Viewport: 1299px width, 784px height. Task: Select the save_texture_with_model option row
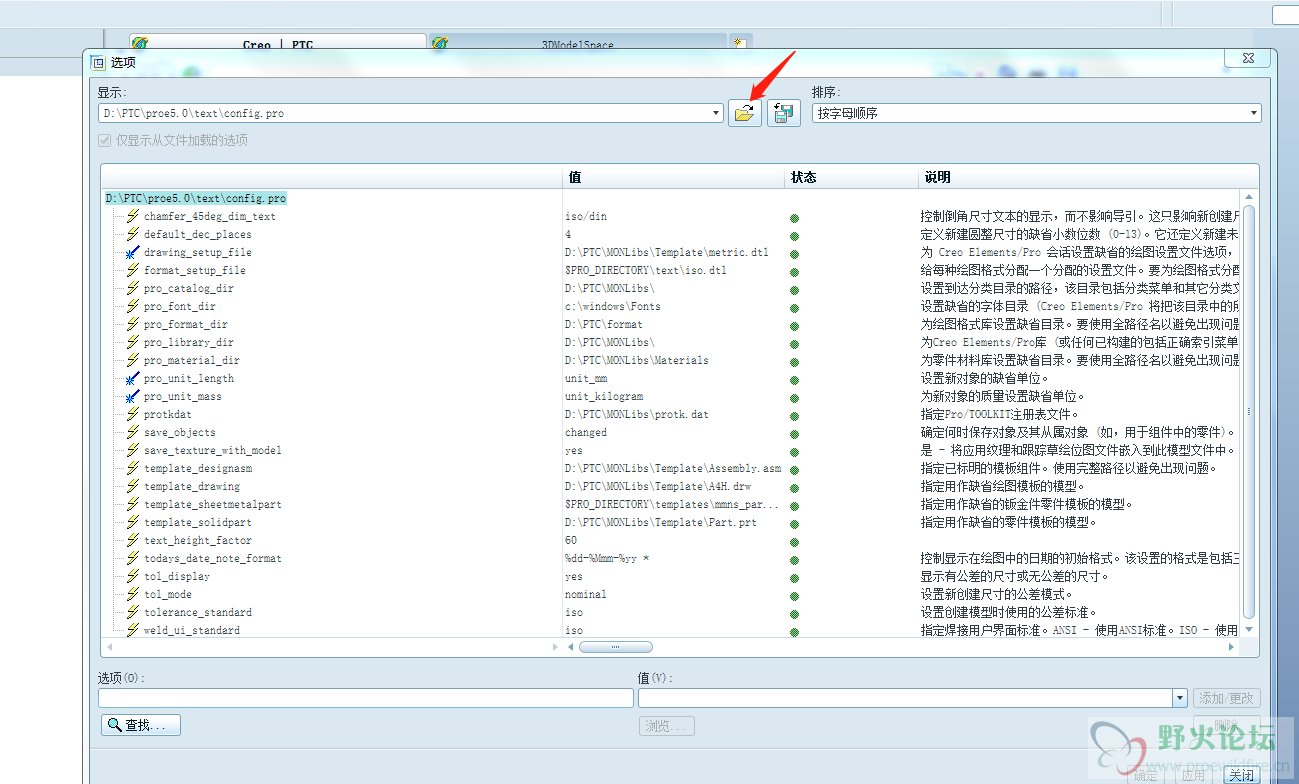coord(212,450)
